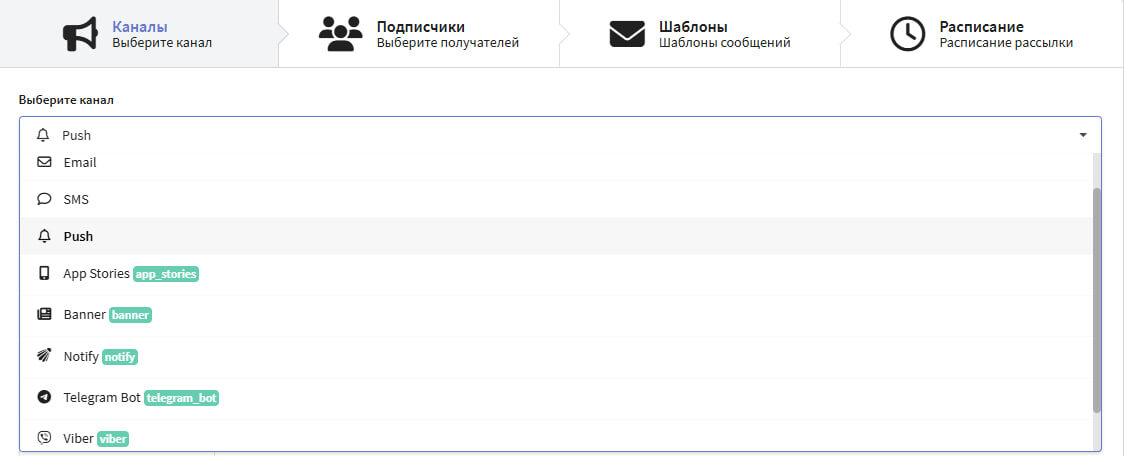Choose Email from the channel list
The height and width of the screenshot is (456, 1124).
click(x=80, y=162)
